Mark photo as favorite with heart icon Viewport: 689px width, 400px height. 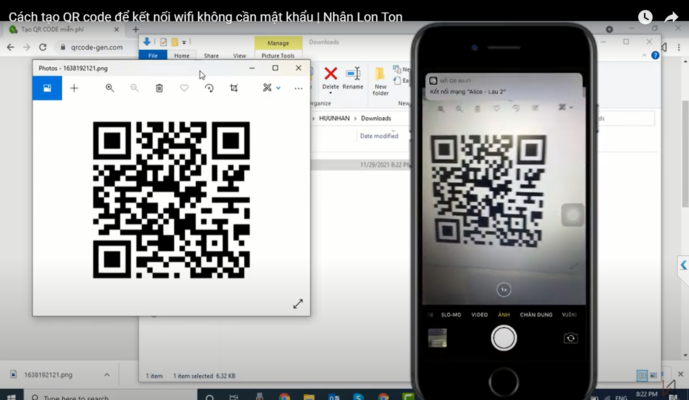point(184,88)
